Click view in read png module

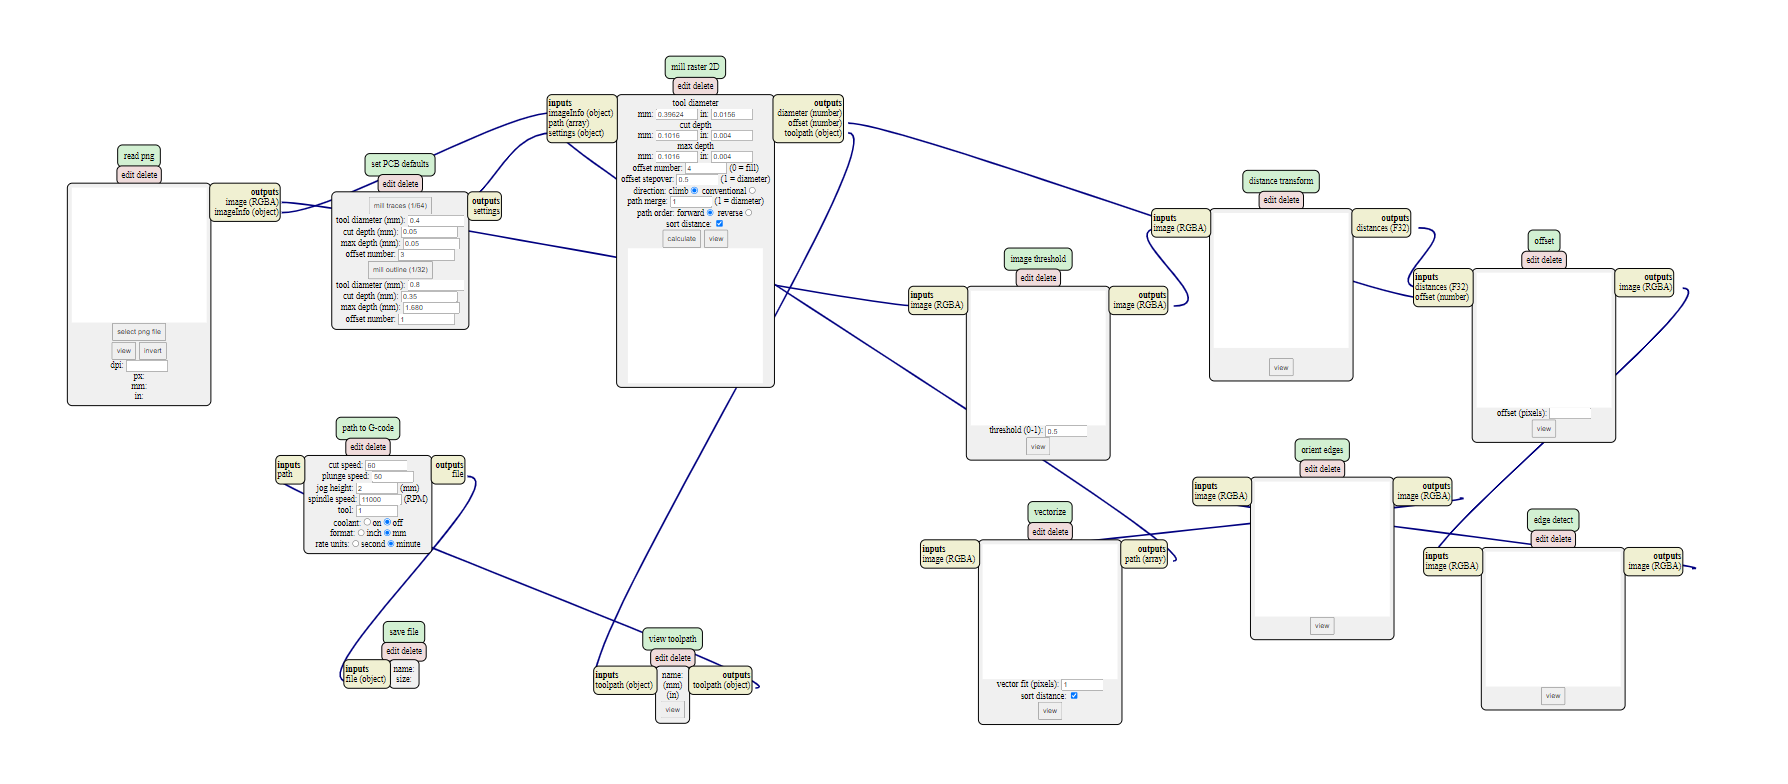tap(124, 351)
